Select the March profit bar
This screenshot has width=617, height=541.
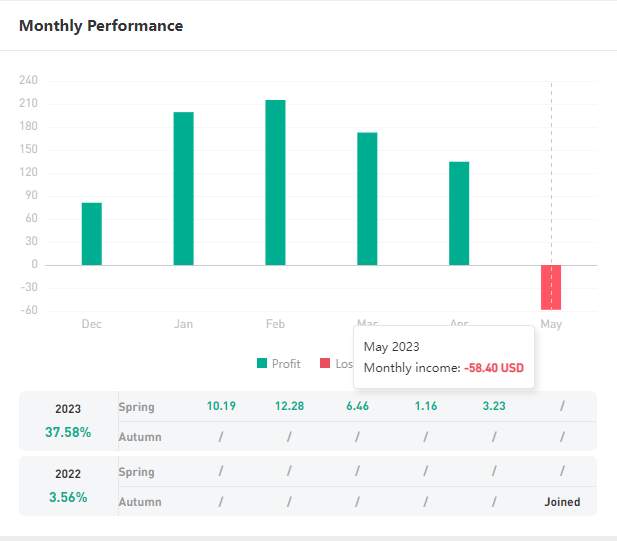367,199
